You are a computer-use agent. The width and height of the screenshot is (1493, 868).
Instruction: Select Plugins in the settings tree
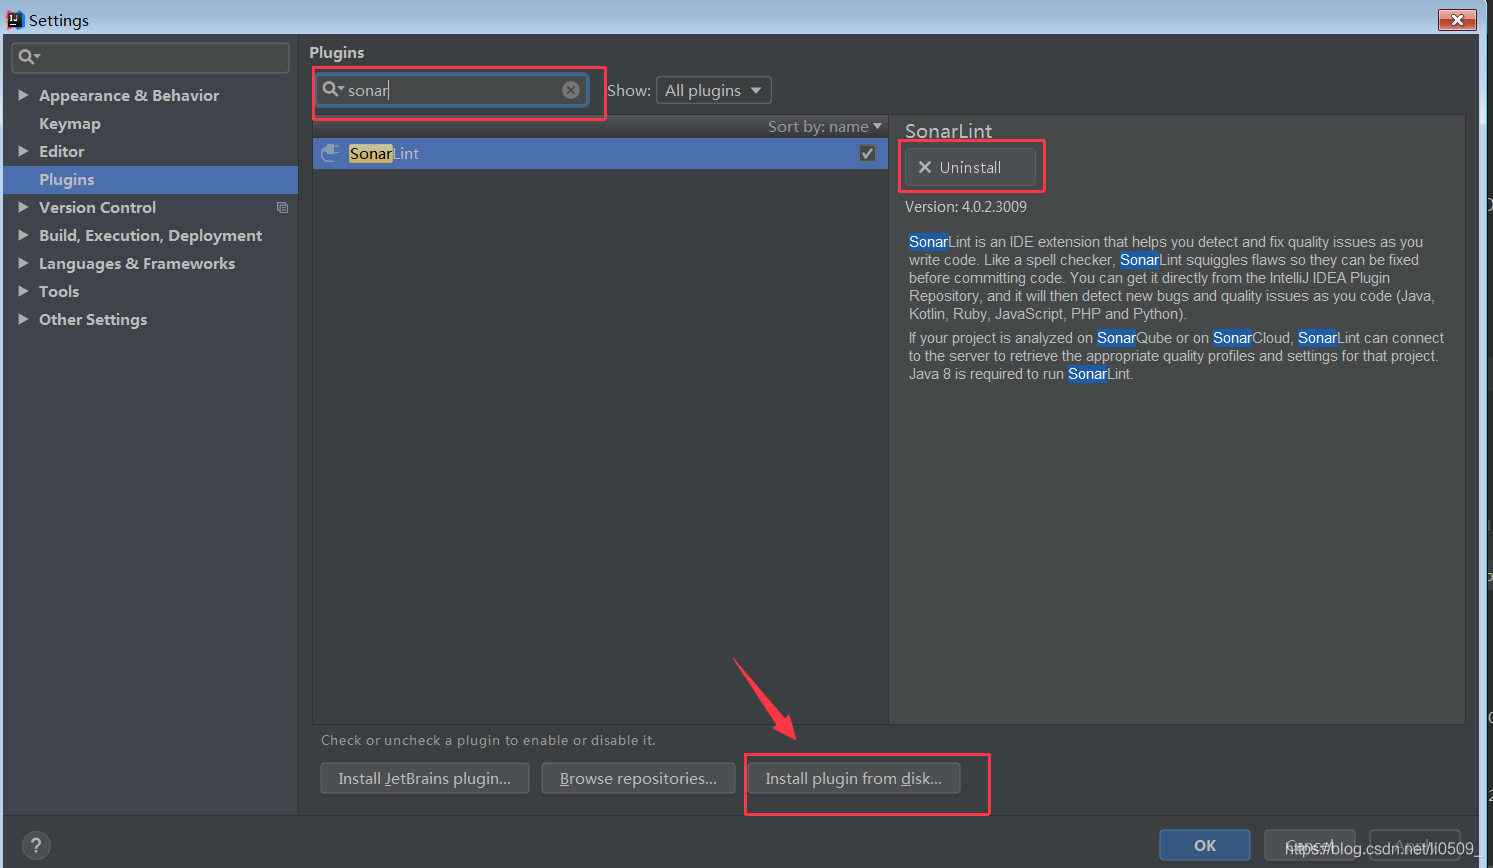pos(151,180)
